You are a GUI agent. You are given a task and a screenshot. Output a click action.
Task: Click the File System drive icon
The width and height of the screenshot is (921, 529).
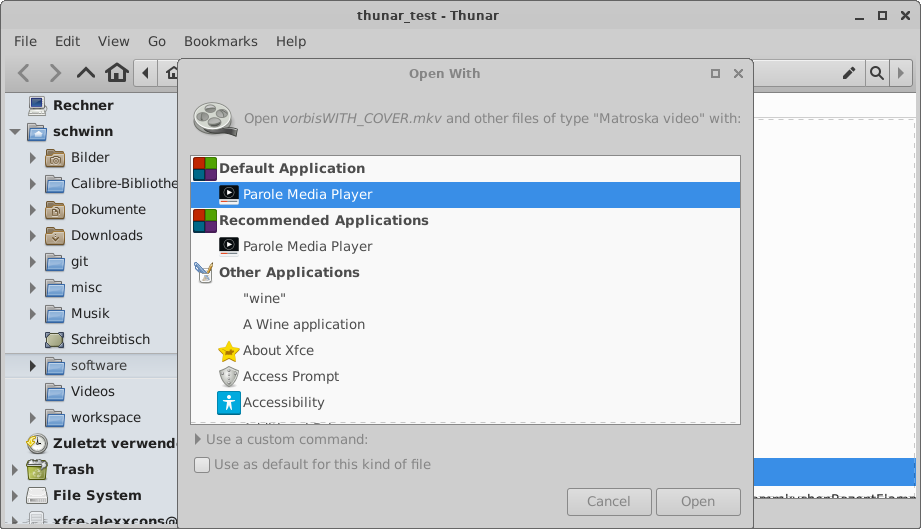(x=37, y=496)
